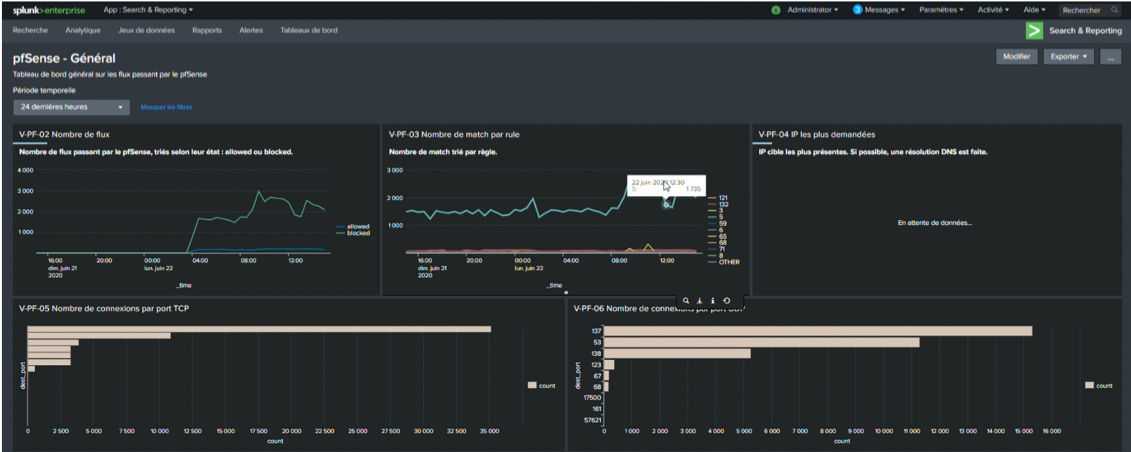Click count legend in TCP port chart
Viewport: 1131px width, 452px height.
click(x=541, y=386)
